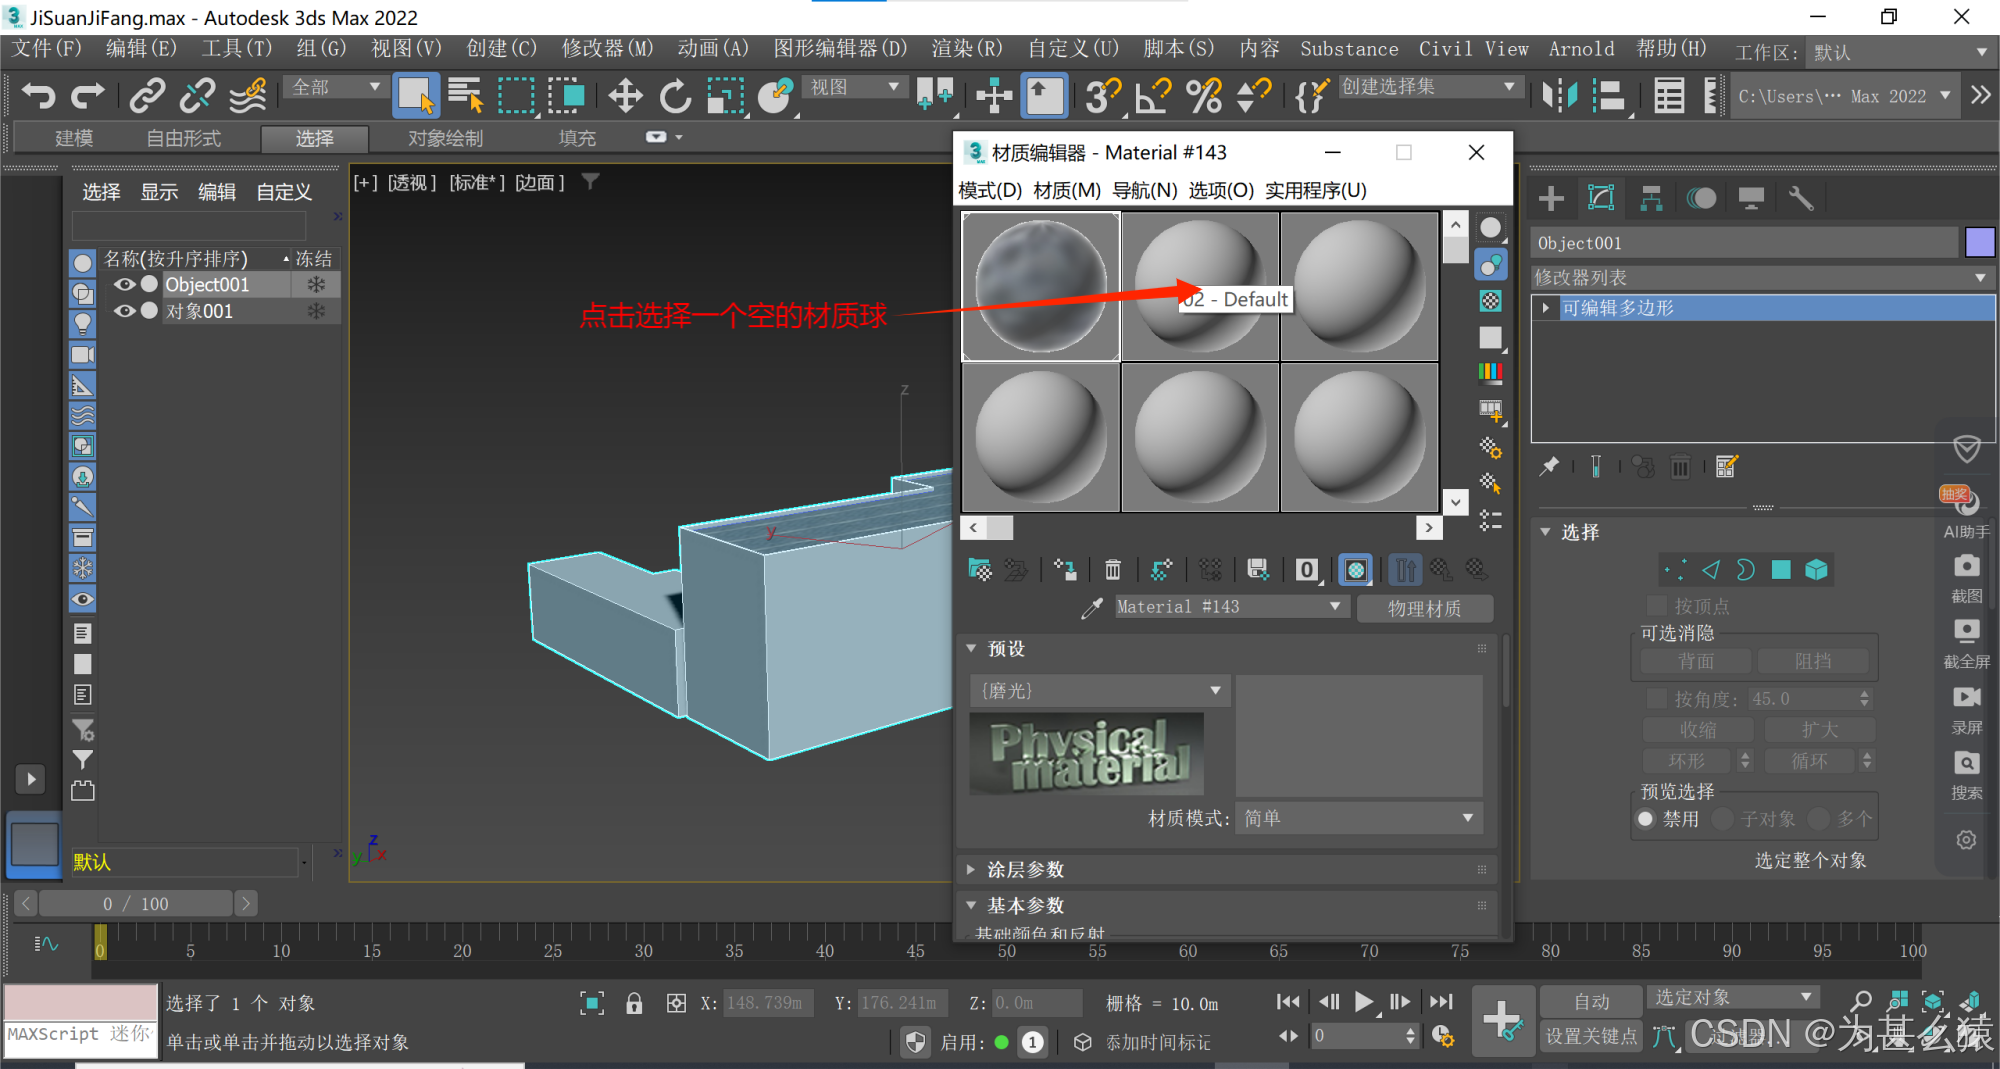Click the time slider 0 / 100 handle
2000x1069 pixels.
pos(135,904)
